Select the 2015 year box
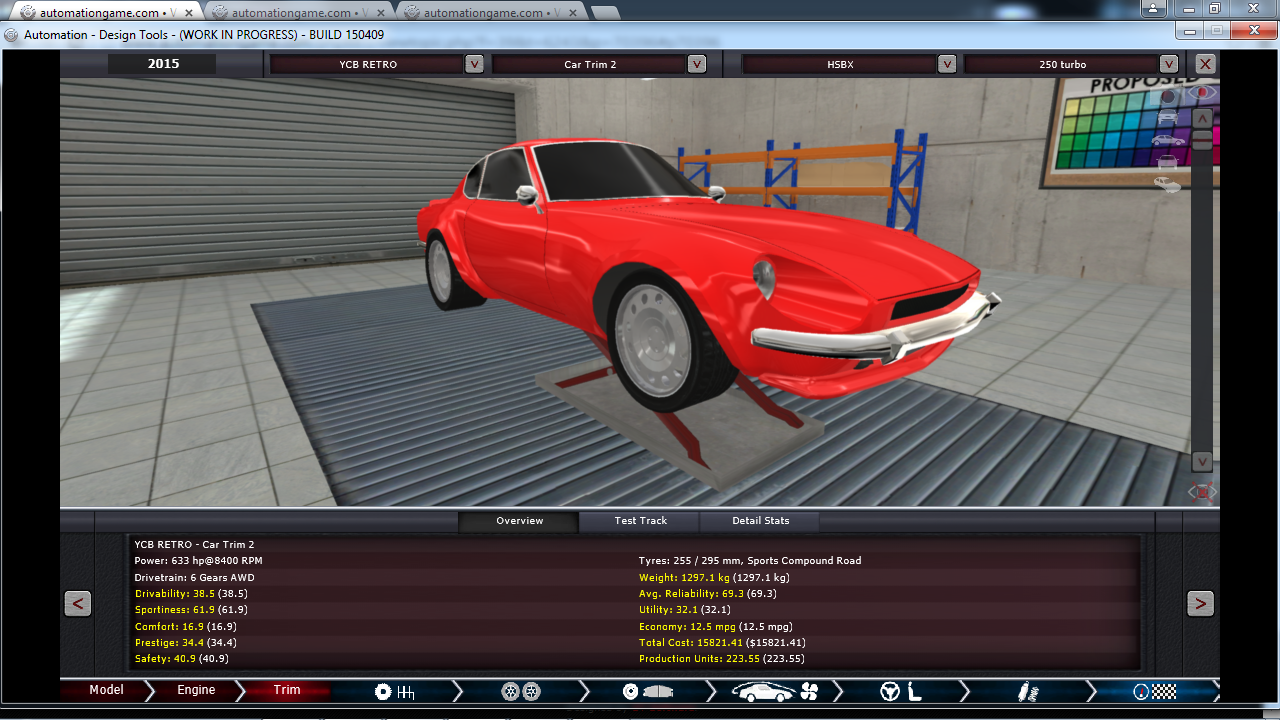1280x720 pixels. point(163,64)
